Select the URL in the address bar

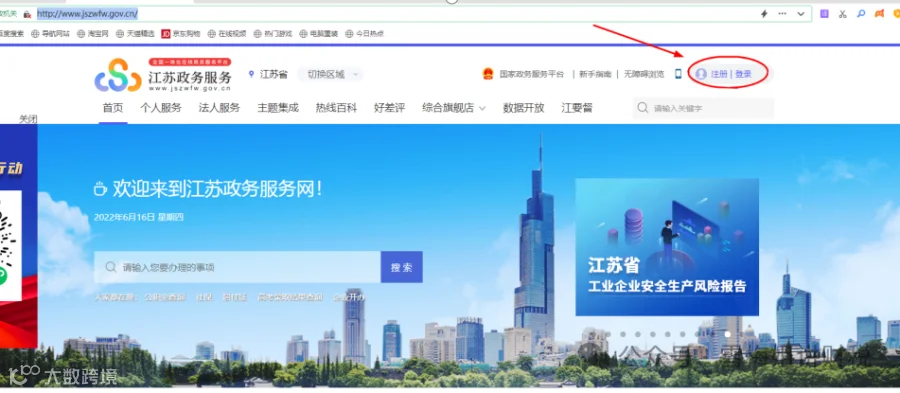pos(87,14)
